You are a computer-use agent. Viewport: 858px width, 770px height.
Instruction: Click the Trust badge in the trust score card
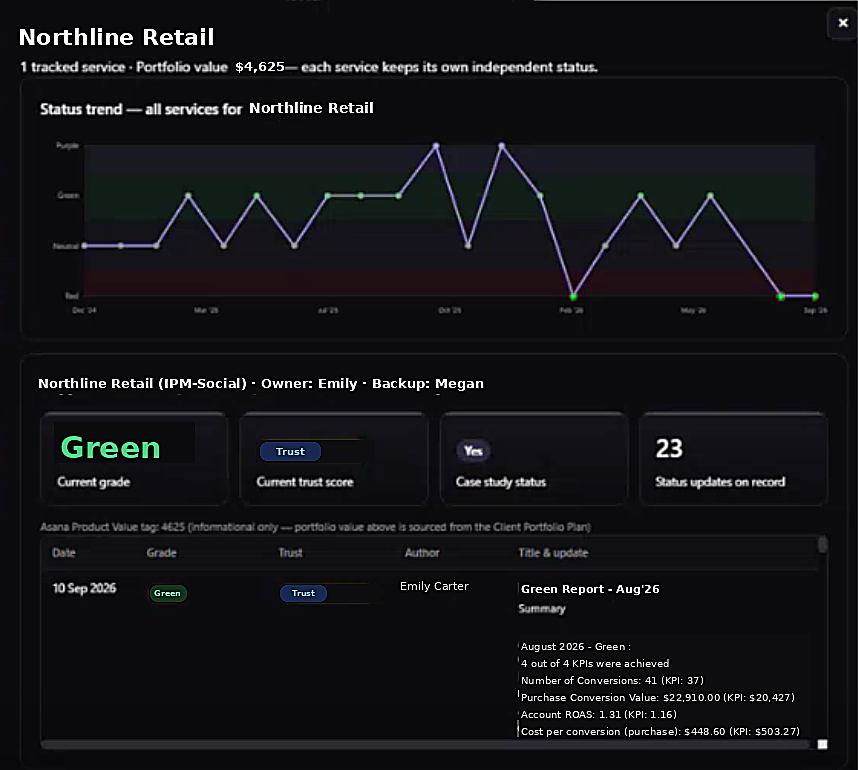290,451
